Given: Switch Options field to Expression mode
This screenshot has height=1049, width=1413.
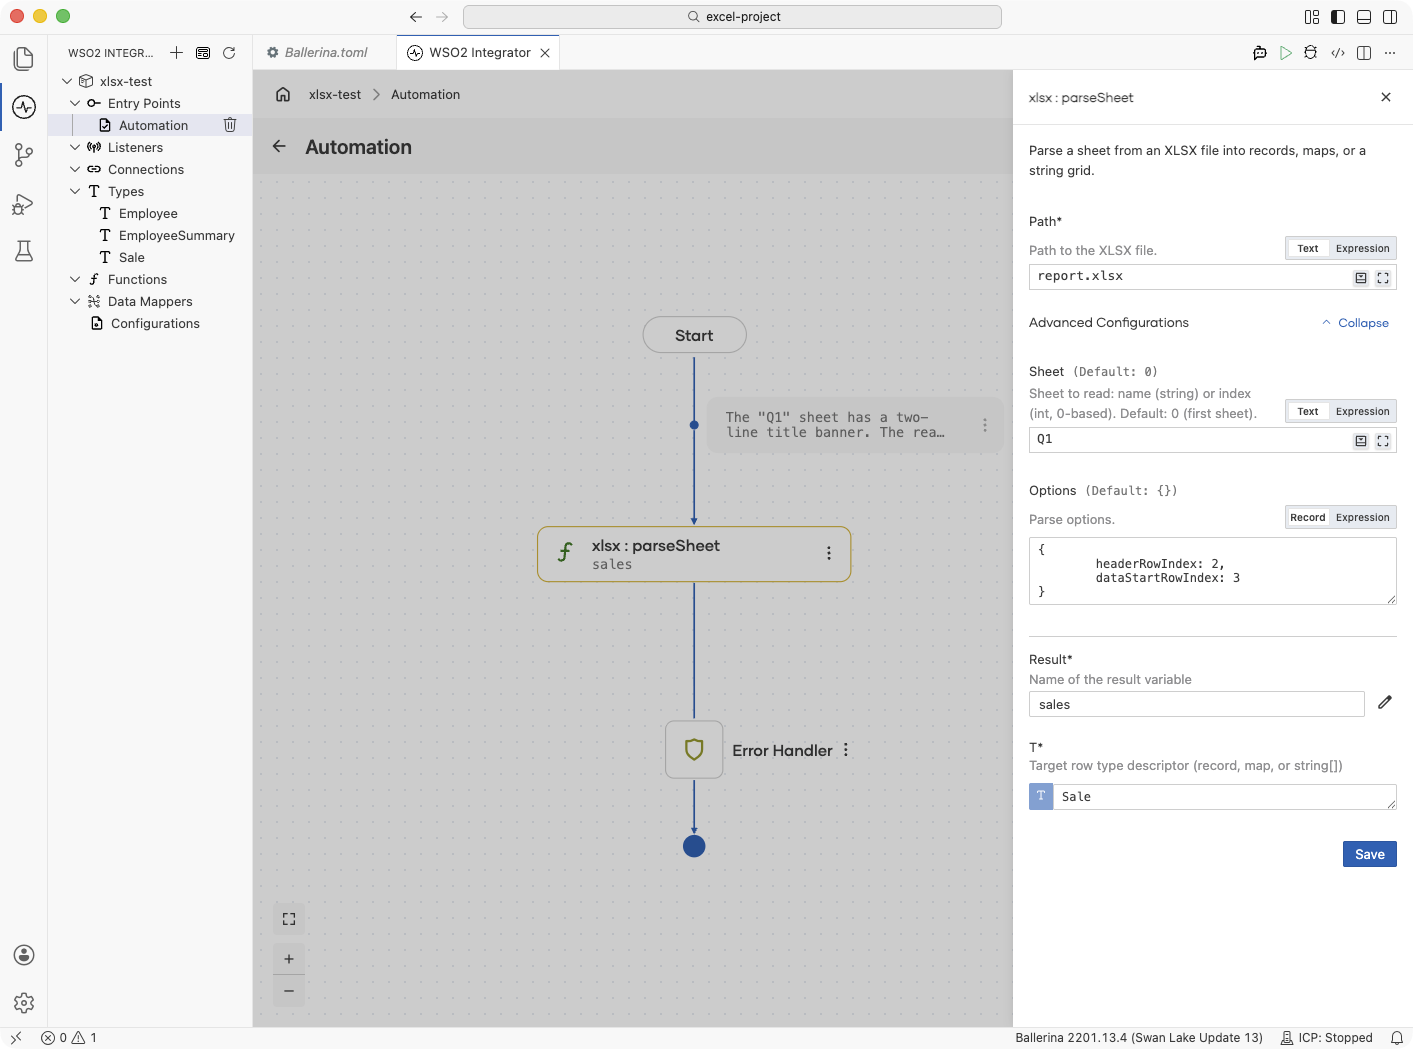Looking at the screenshot, I should [1362, 517].
